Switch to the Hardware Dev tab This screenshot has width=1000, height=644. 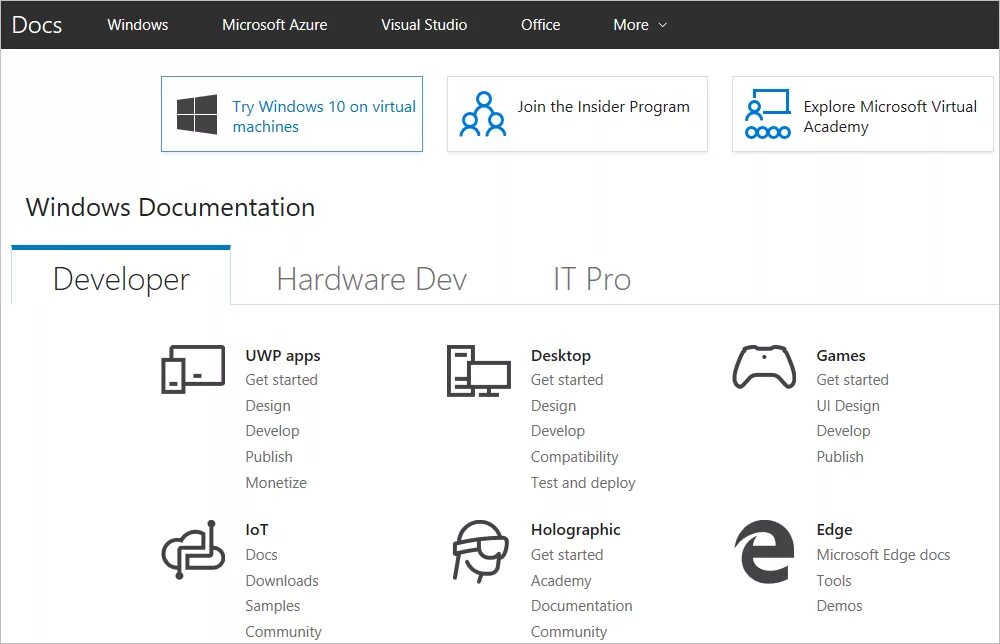(x=372, y=279)
